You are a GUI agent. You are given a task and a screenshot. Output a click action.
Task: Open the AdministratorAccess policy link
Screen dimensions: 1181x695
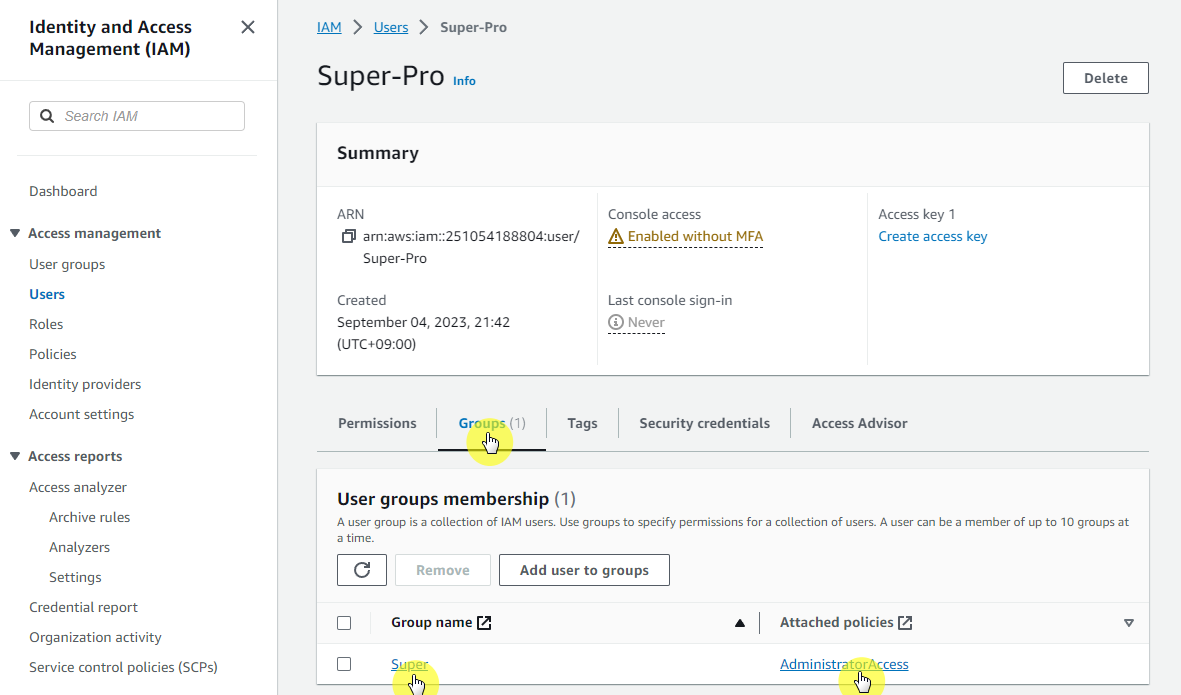coord(844,664)
